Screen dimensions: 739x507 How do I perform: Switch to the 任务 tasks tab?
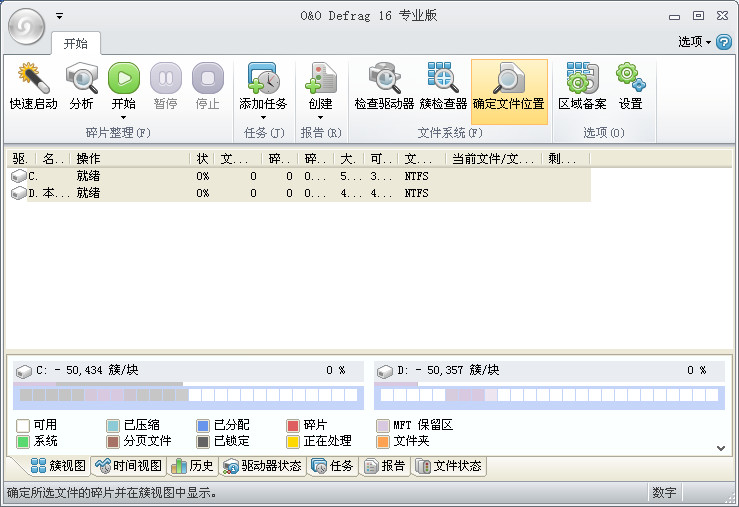(332, 466)
